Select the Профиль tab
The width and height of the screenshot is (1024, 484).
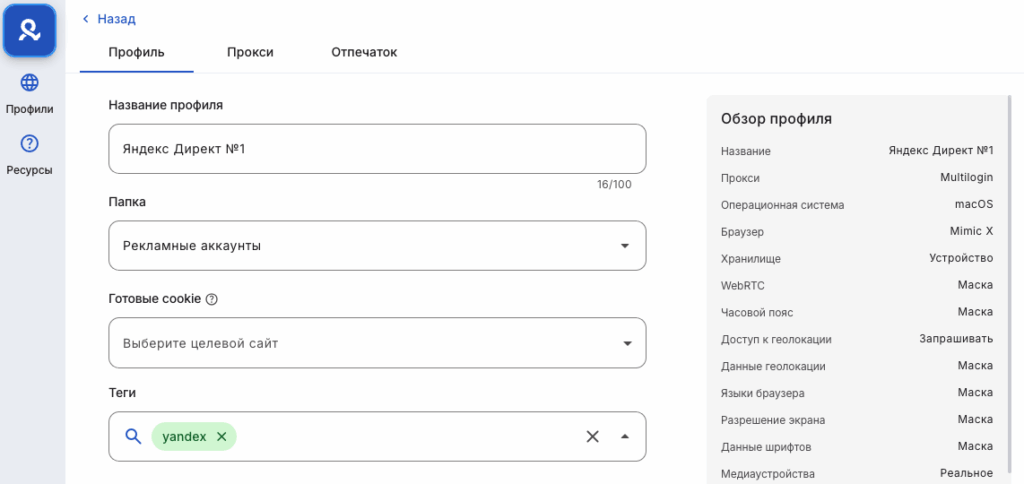pos(136,52)
